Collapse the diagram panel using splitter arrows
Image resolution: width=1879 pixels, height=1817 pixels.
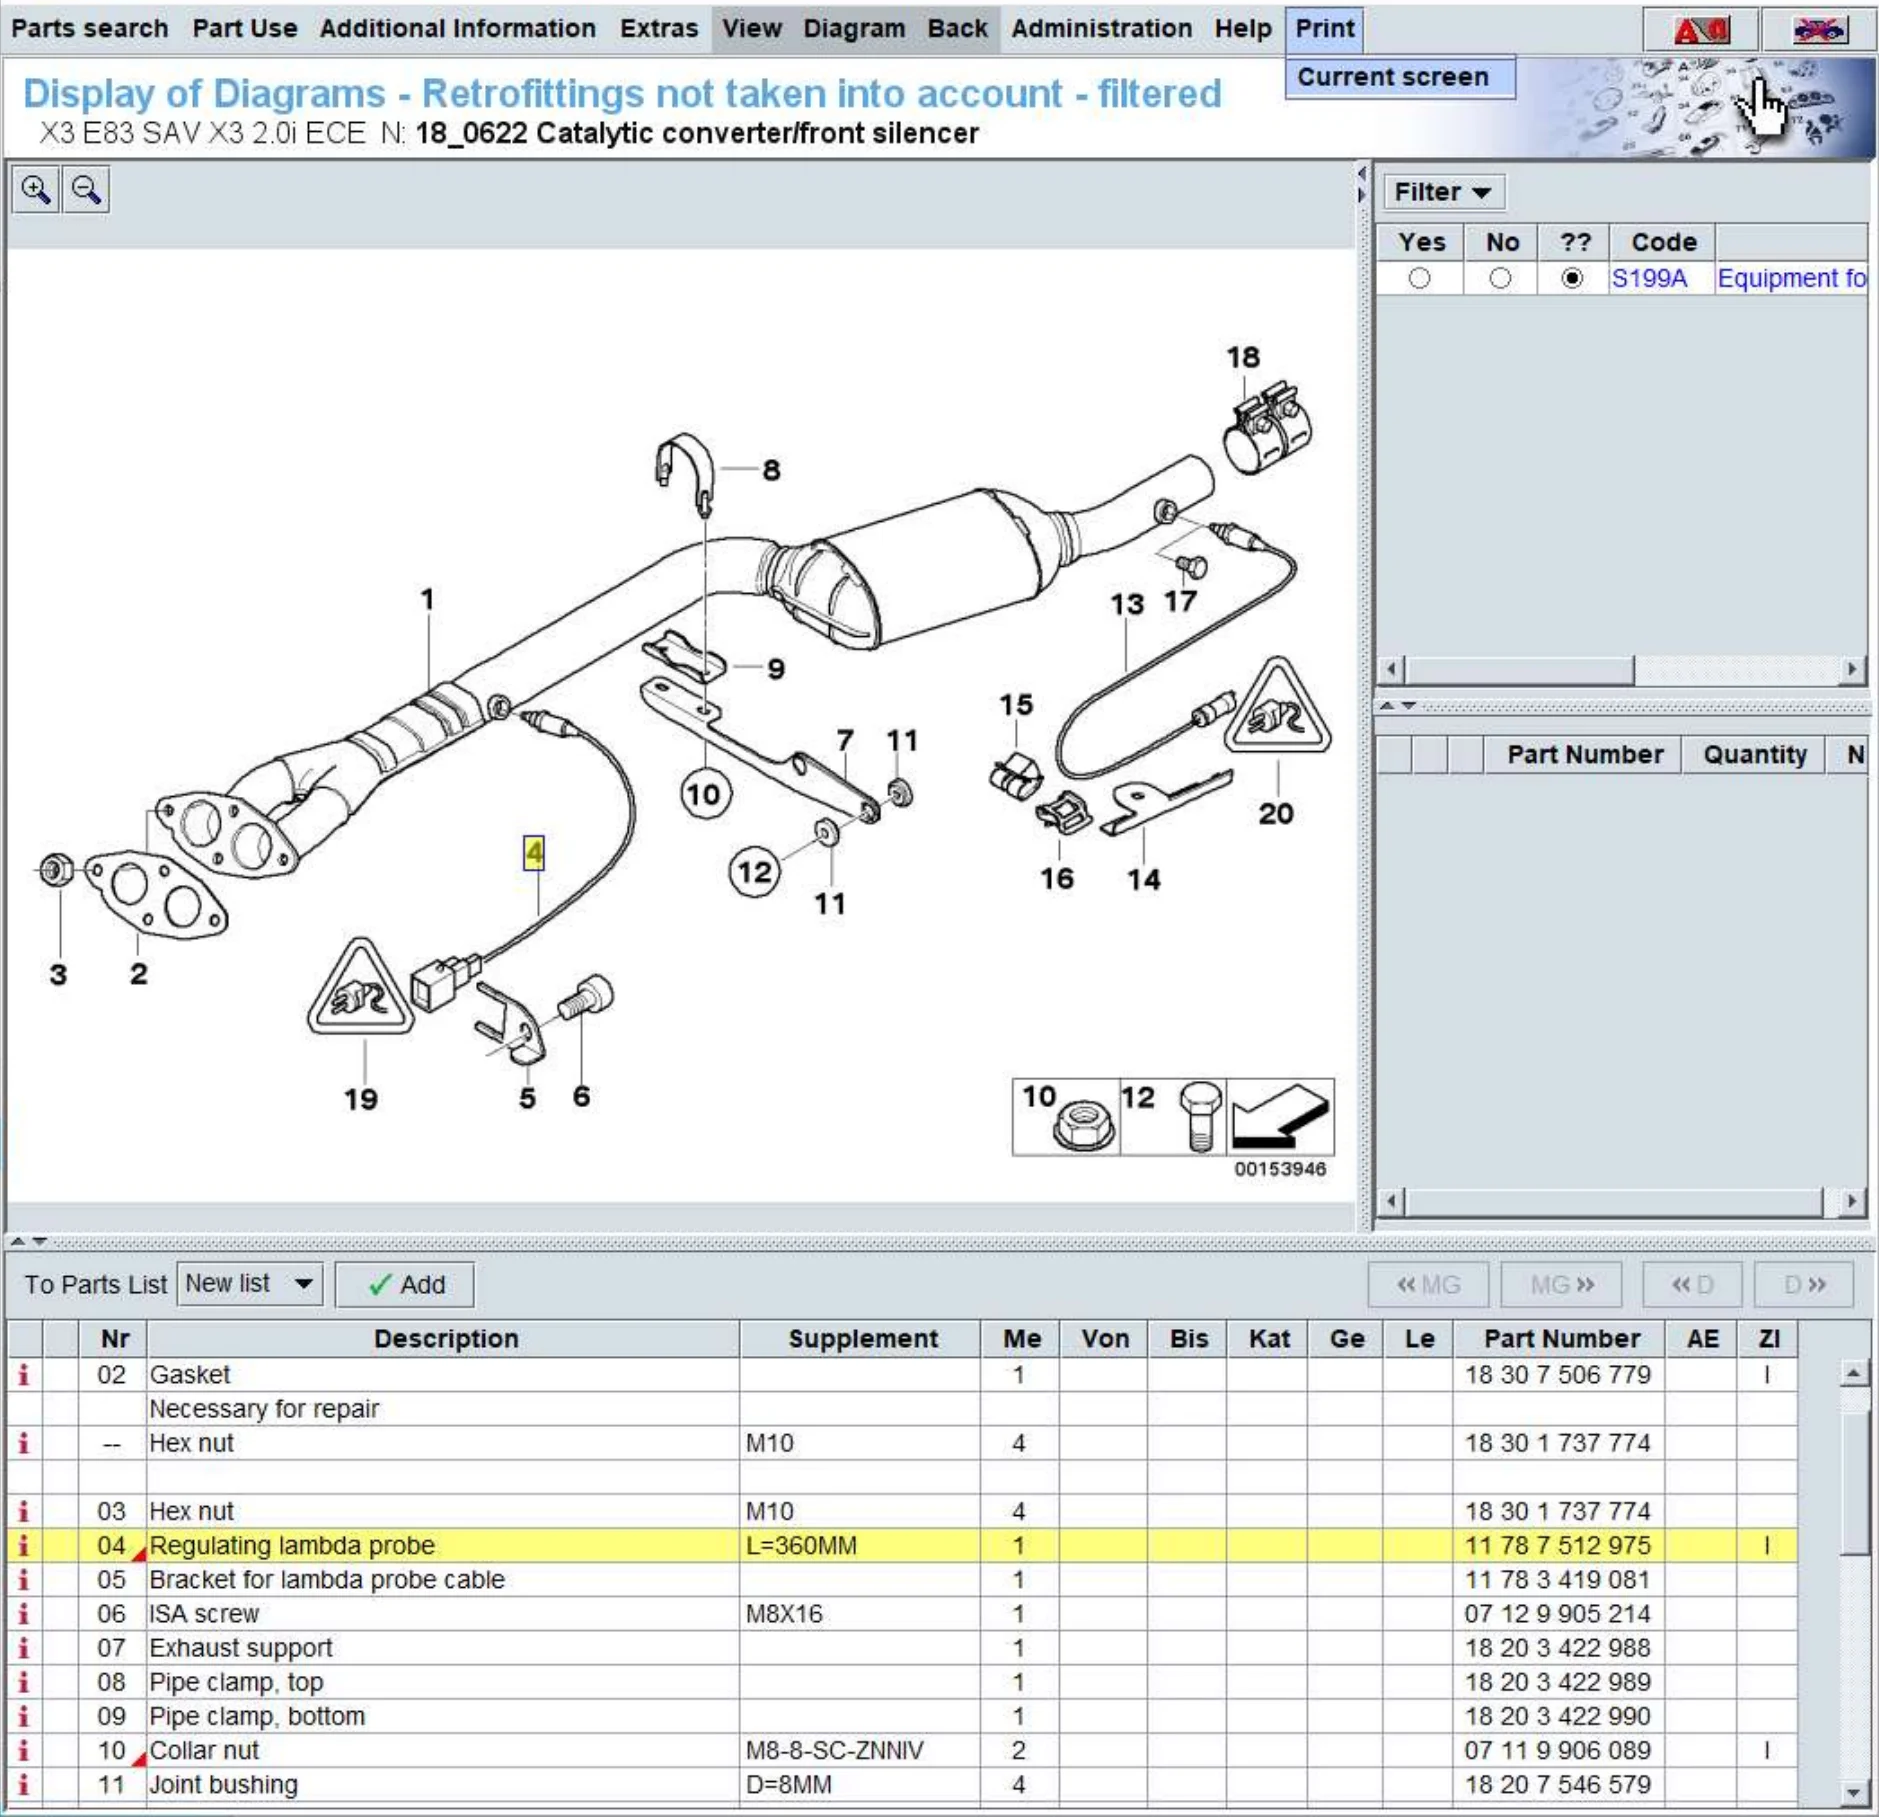coord(18,1241)
